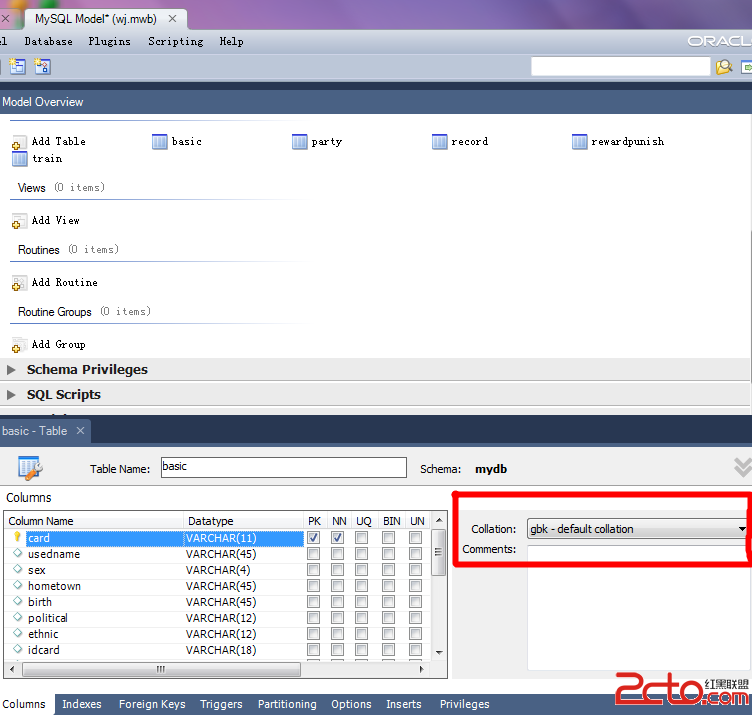The height and width of the screenshot is (715, 752).
Task: Open the basic table icon
Action: coord(160,141)
